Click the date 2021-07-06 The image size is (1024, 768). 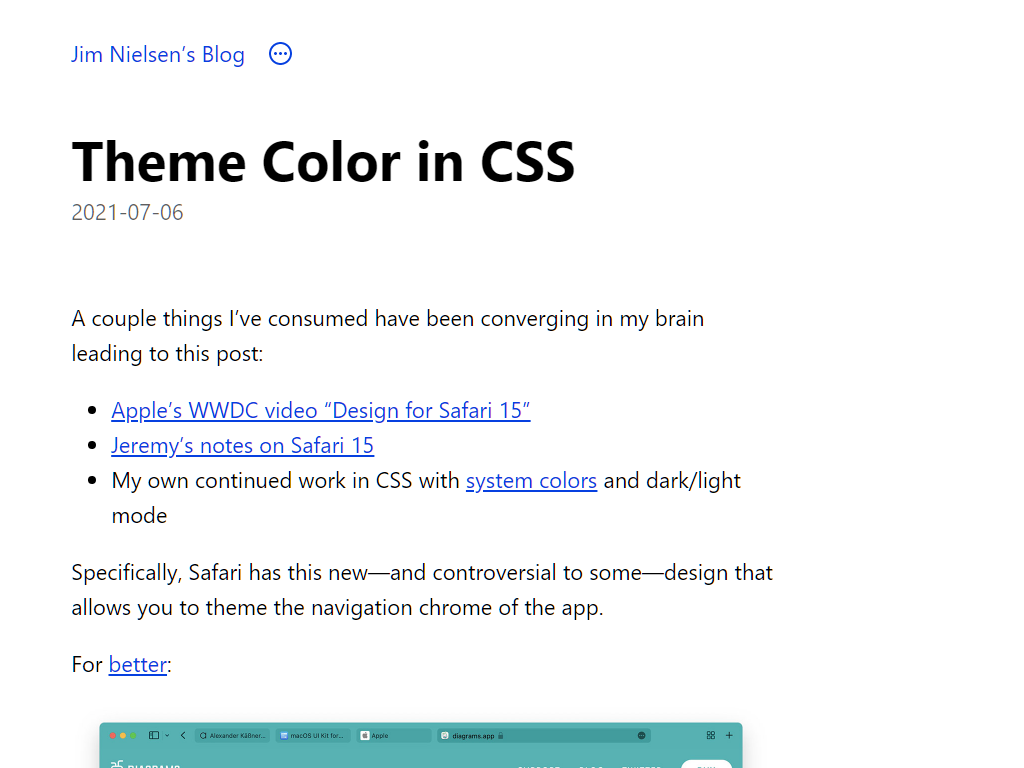[x=127, y=213]
